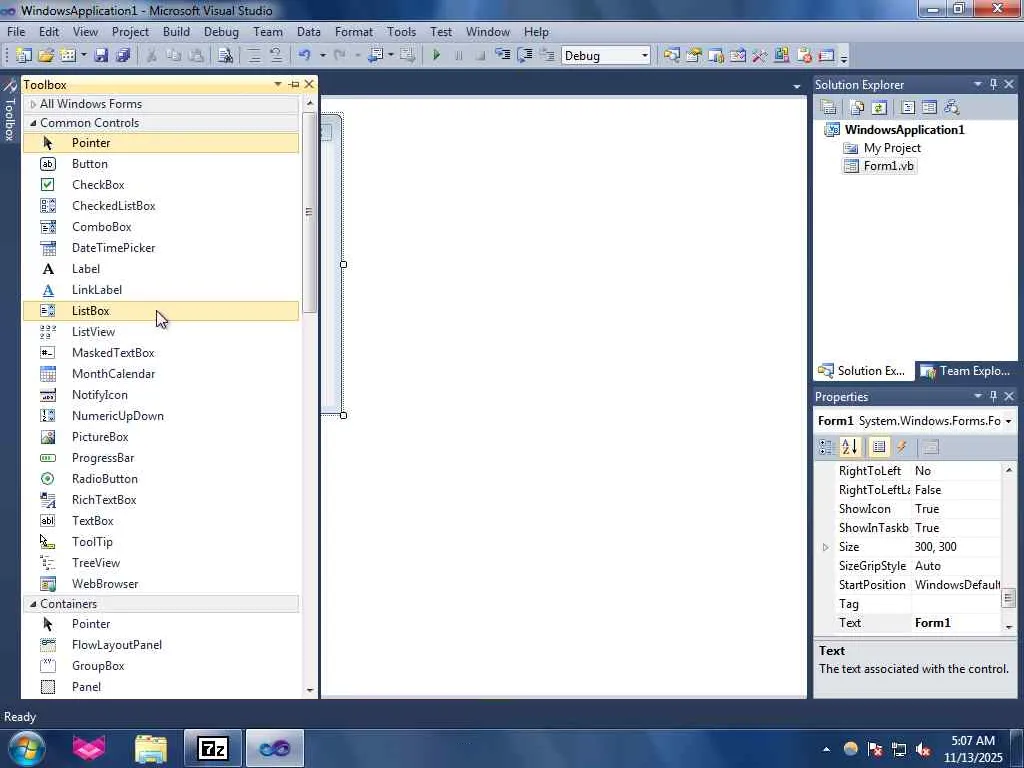1024x768 pixels.
Task: Select the TreeView control
Action: click(161, 563)
